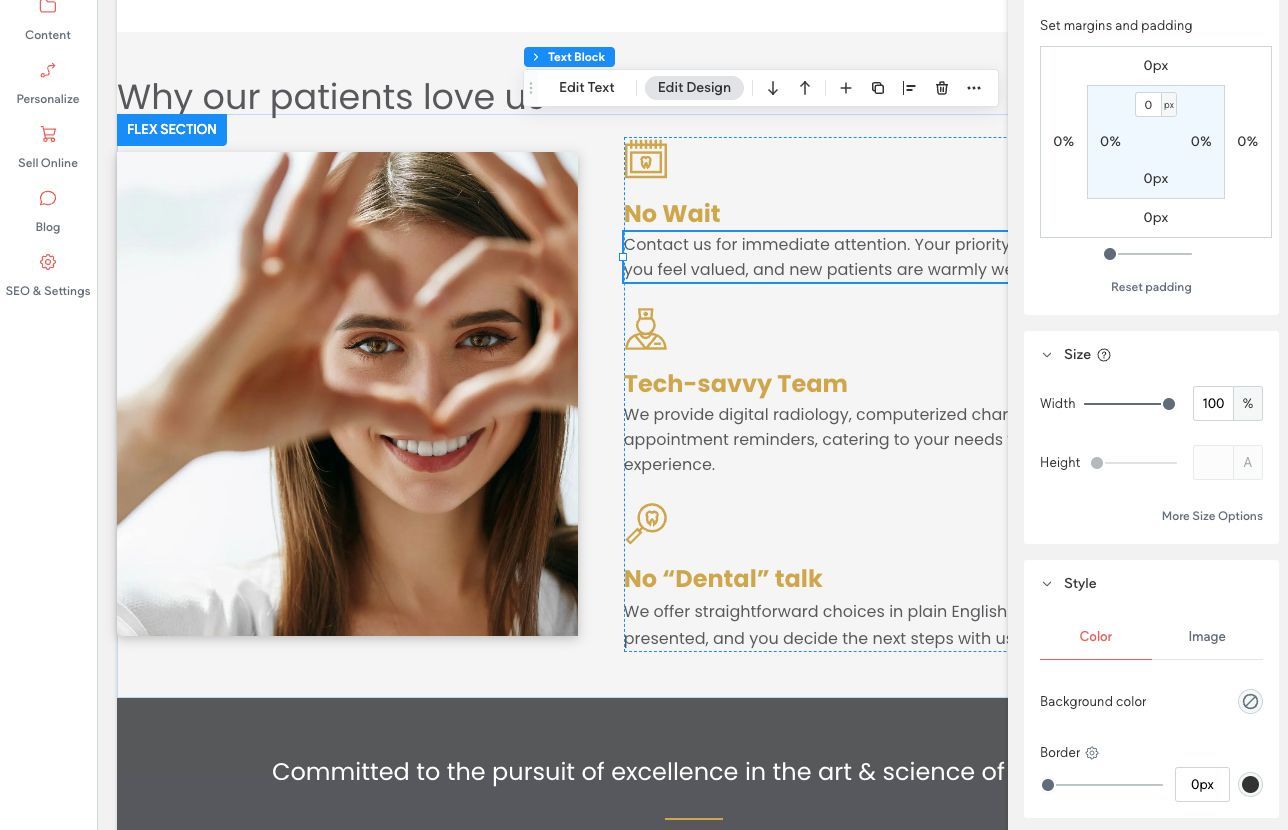This screenshot has height=830, width=1288.
Task: Duplicate the selected text block
Action: coord(878,88)
